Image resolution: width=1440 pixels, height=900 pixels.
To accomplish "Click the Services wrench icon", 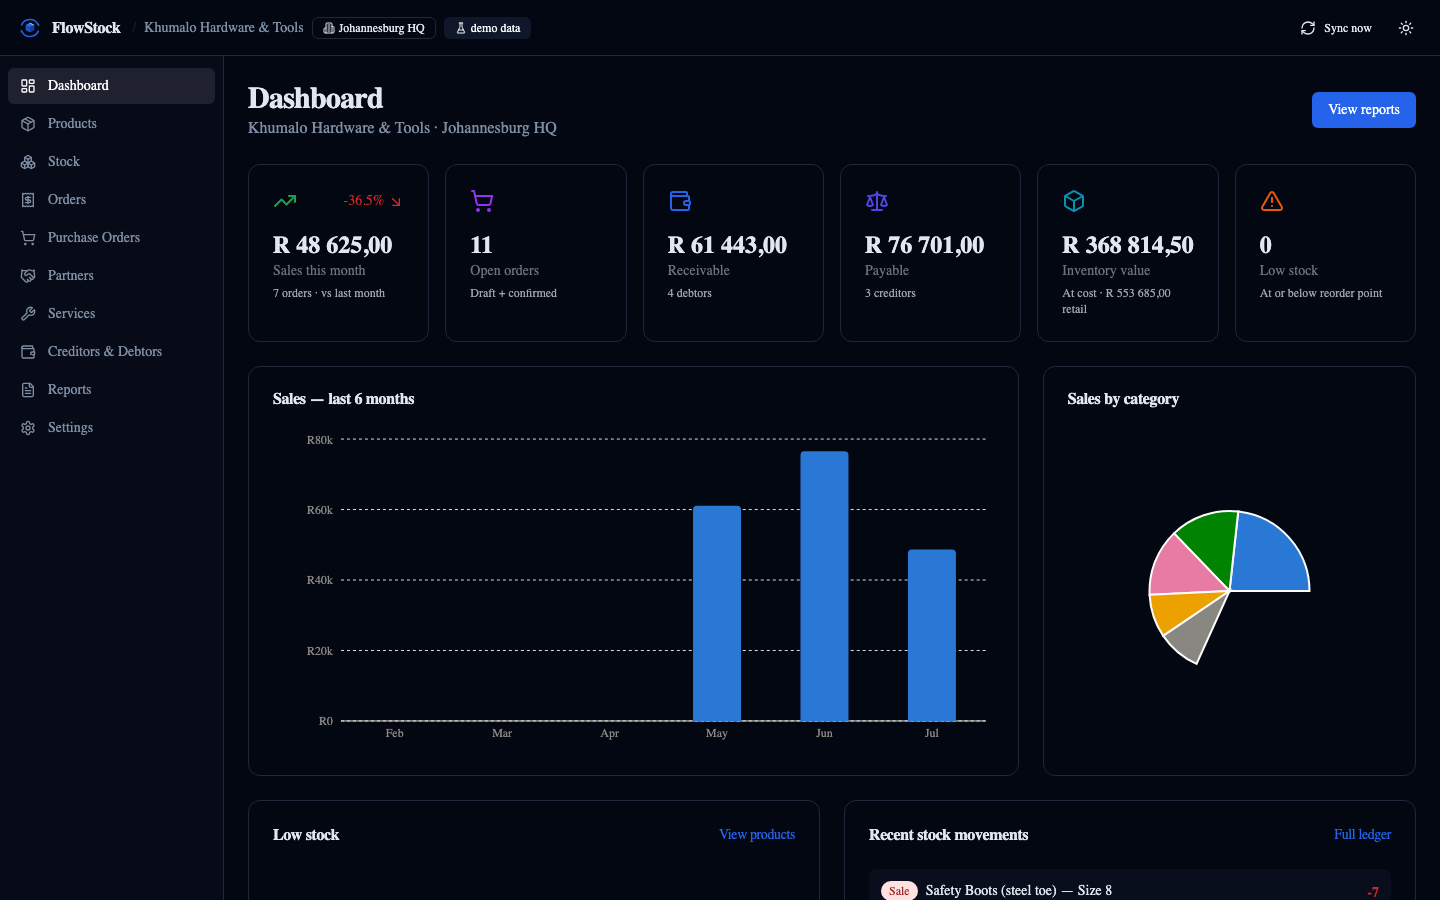I will click(28, 314).
